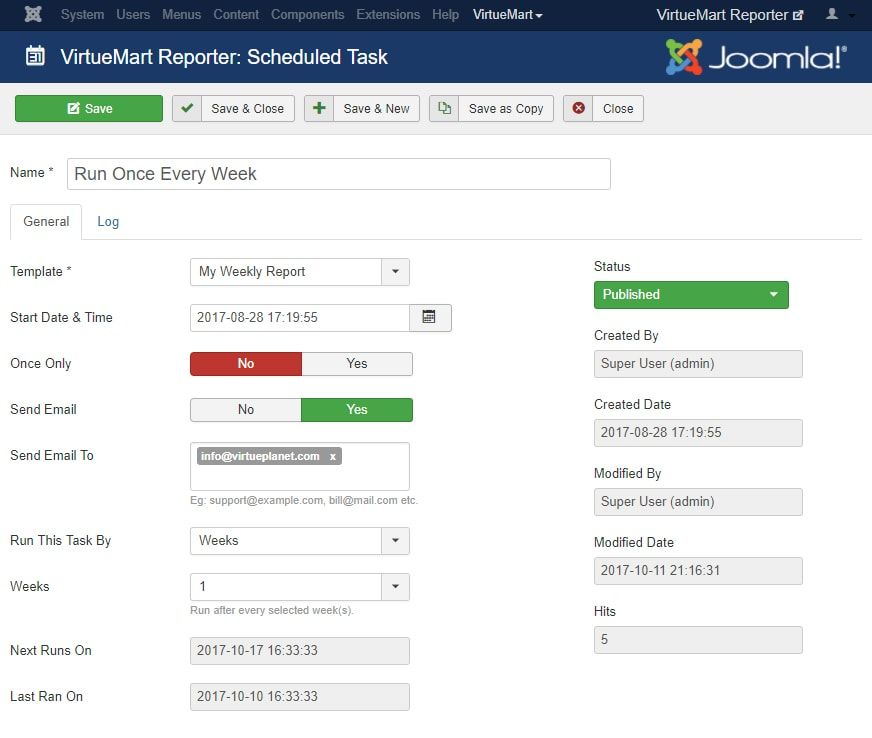The image size is (872, 738).
Task: Open the Components menu
Action: (308, 14)
